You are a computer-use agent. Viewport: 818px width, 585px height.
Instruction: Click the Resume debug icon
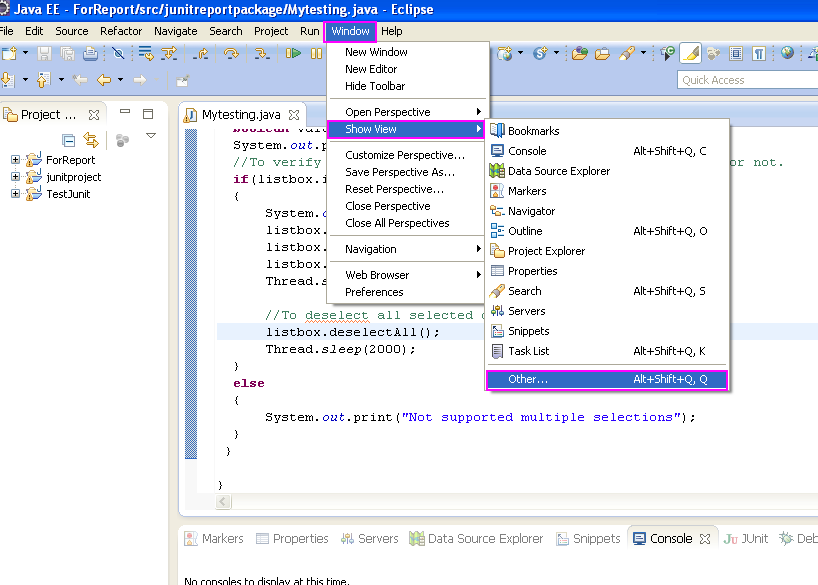tap(293, 53)
